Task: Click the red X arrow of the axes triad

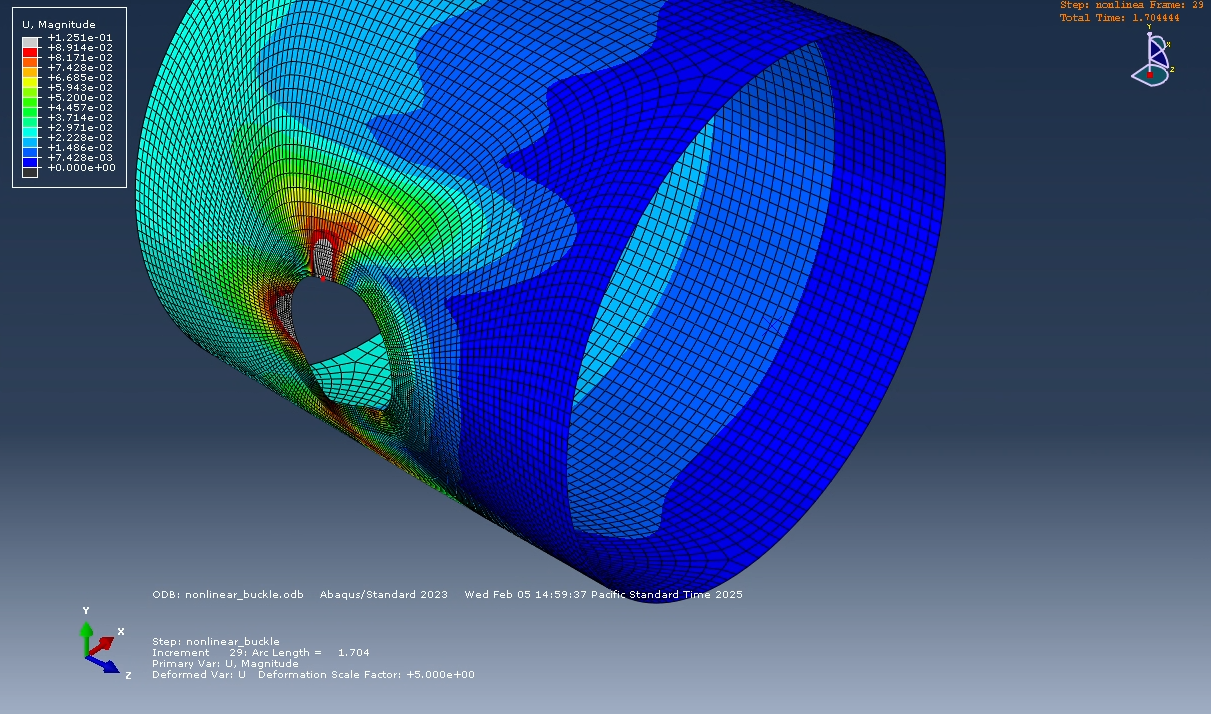Action: (105, 643)
